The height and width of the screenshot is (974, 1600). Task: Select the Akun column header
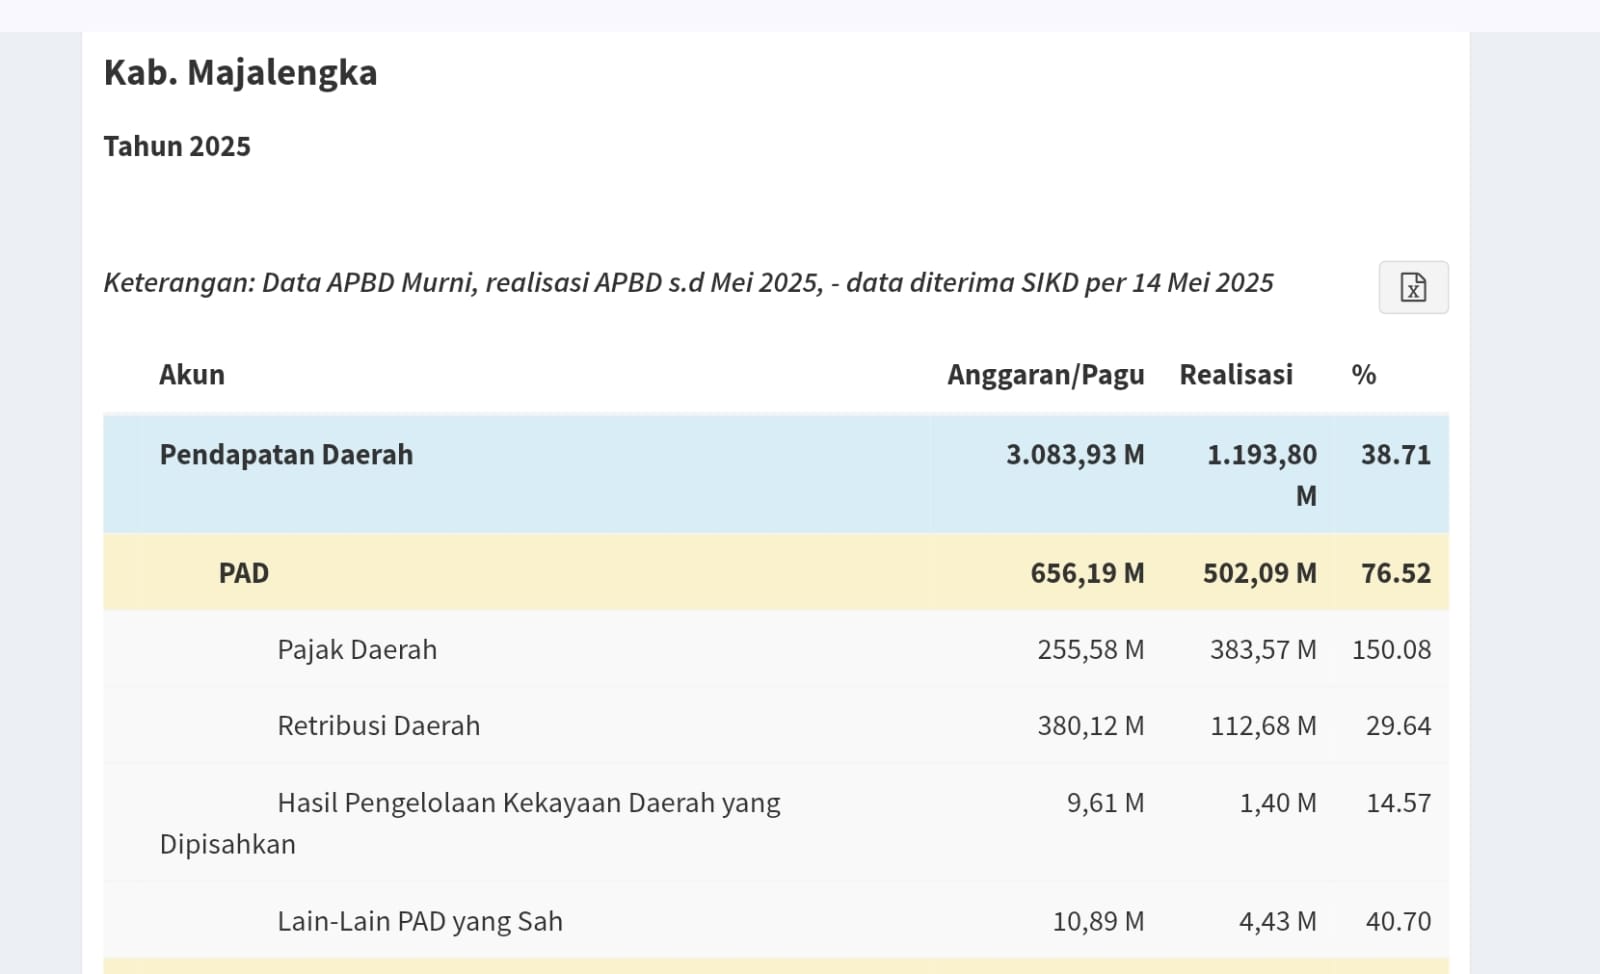pyautogui.click(x=192, y=375)
